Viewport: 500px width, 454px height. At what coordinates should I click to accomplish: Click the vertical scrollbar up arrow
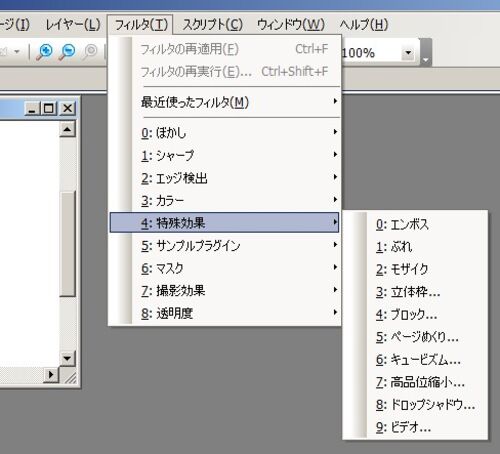click(x=68, y=129)
